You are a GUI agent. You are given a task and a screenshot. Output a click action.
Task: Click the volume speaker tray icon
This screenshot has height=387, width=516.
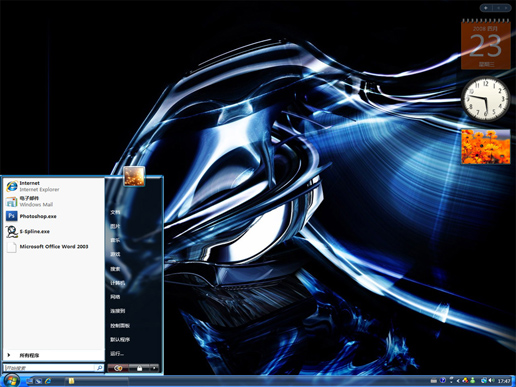491,380
